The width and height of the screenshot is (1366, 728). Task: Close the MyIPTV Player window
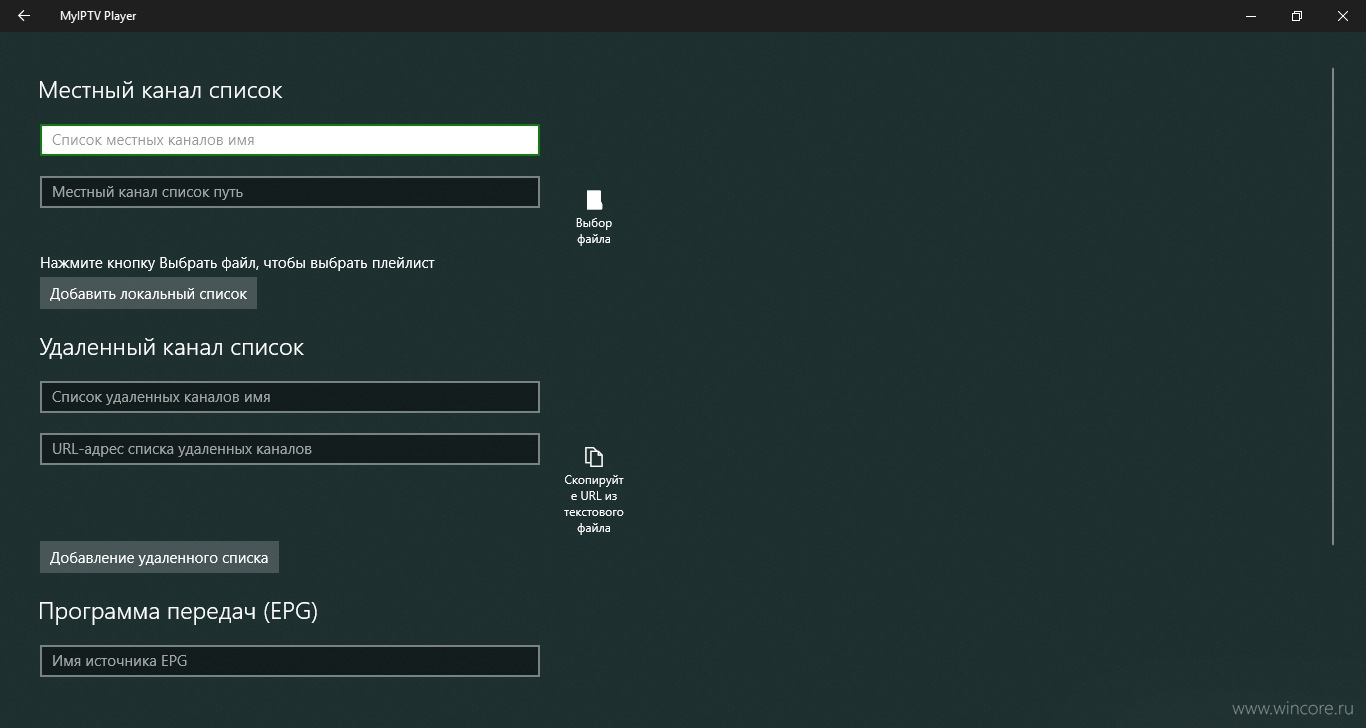tap(1343, 16)
